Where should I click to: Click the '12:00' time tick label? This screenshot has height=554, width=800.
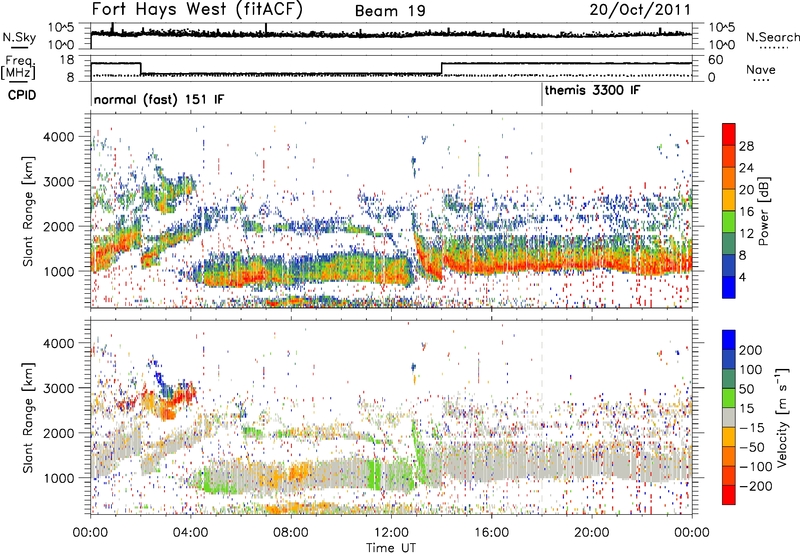(391, 533)
